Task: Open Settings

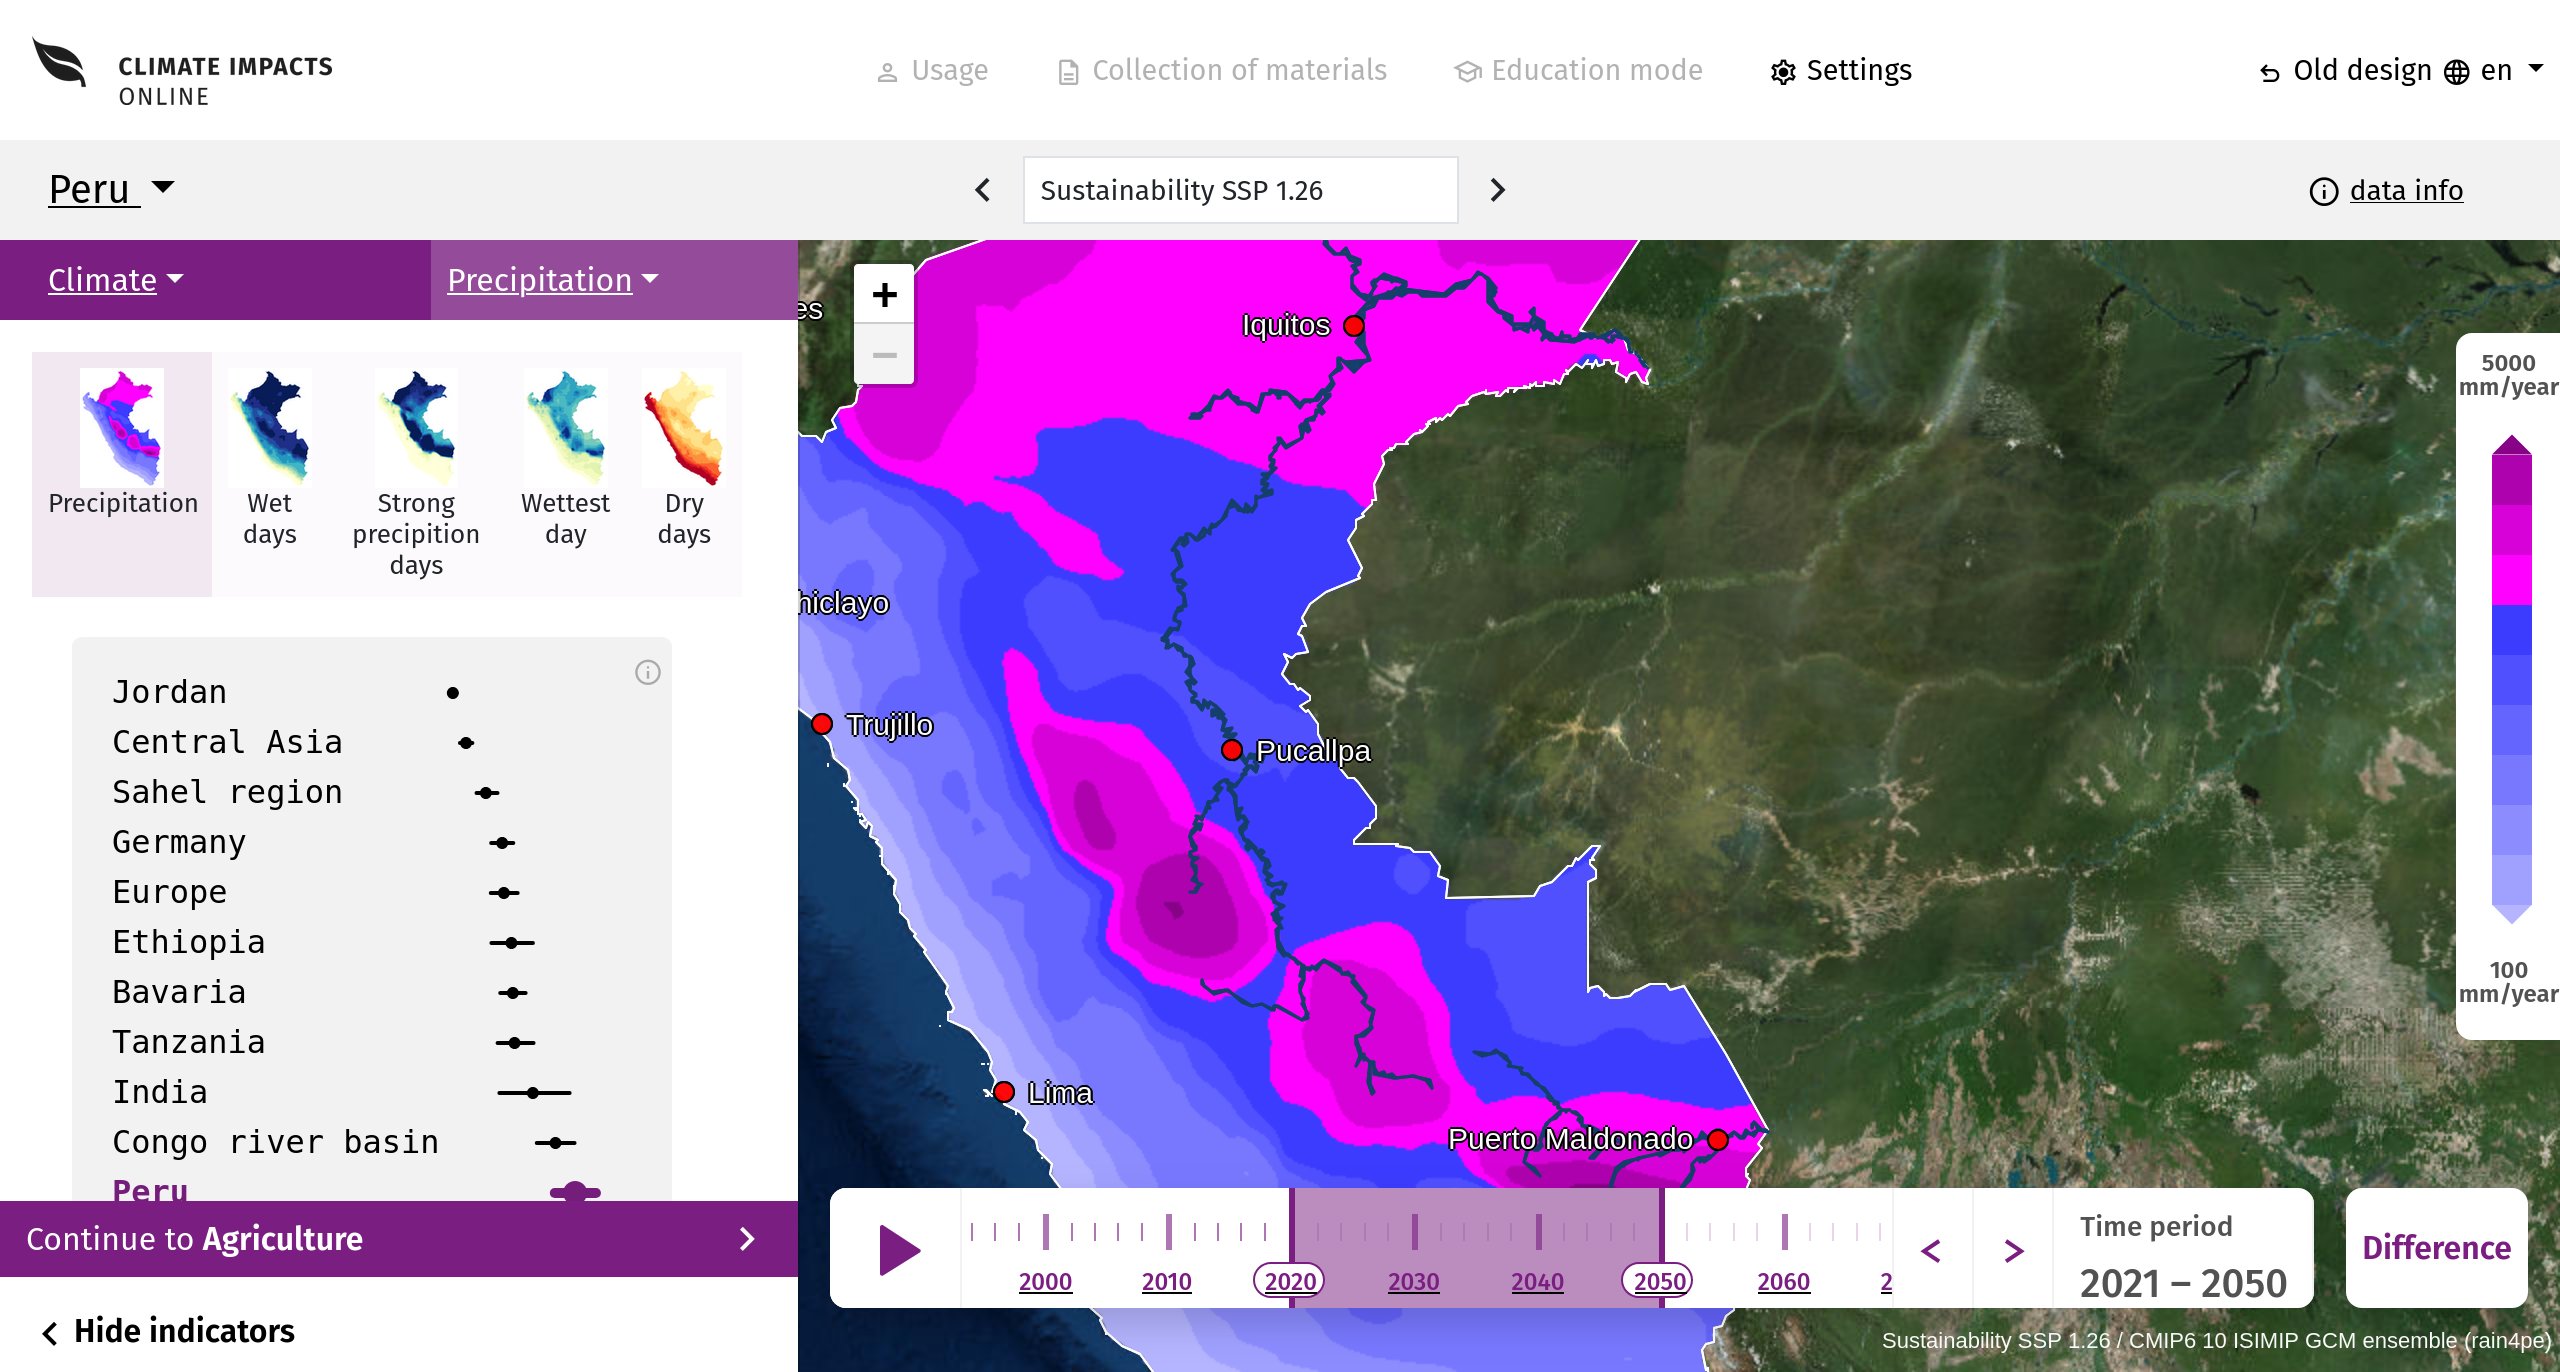Action: [x=1841, y=71]
